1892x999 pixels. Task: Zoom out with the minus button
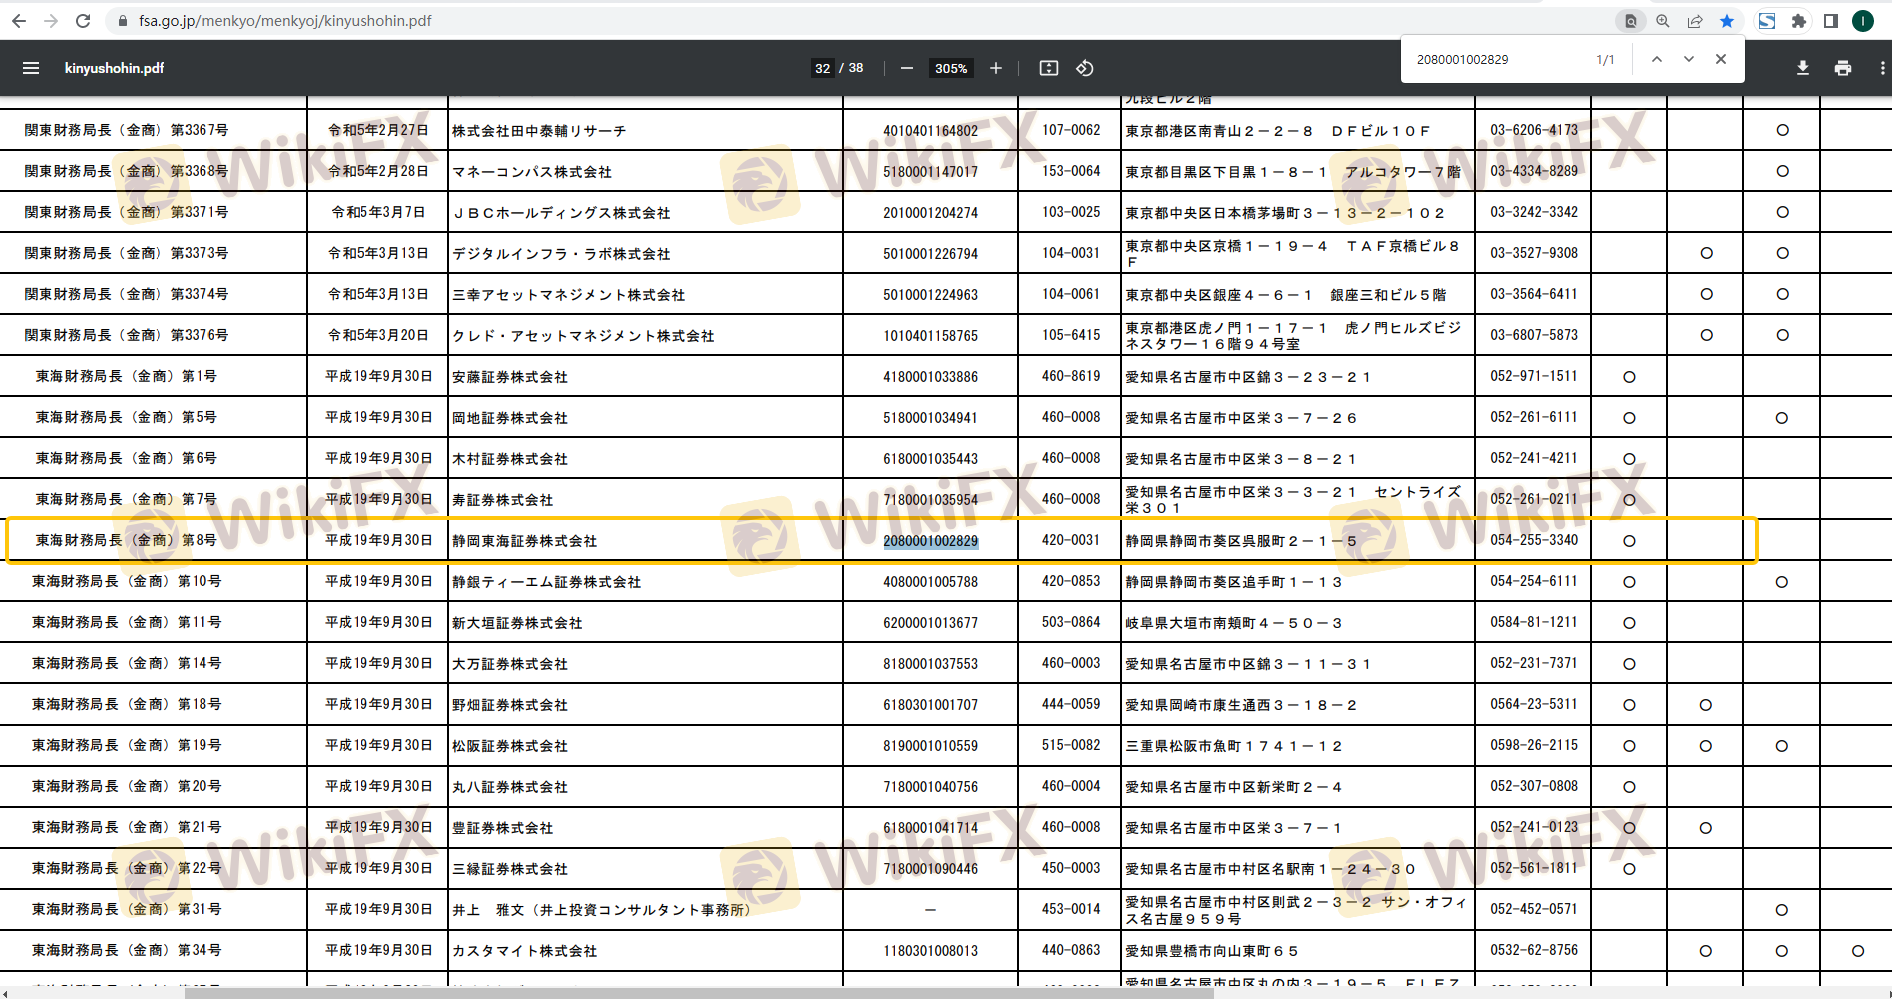pyautogui.click(x=907, y=68)
